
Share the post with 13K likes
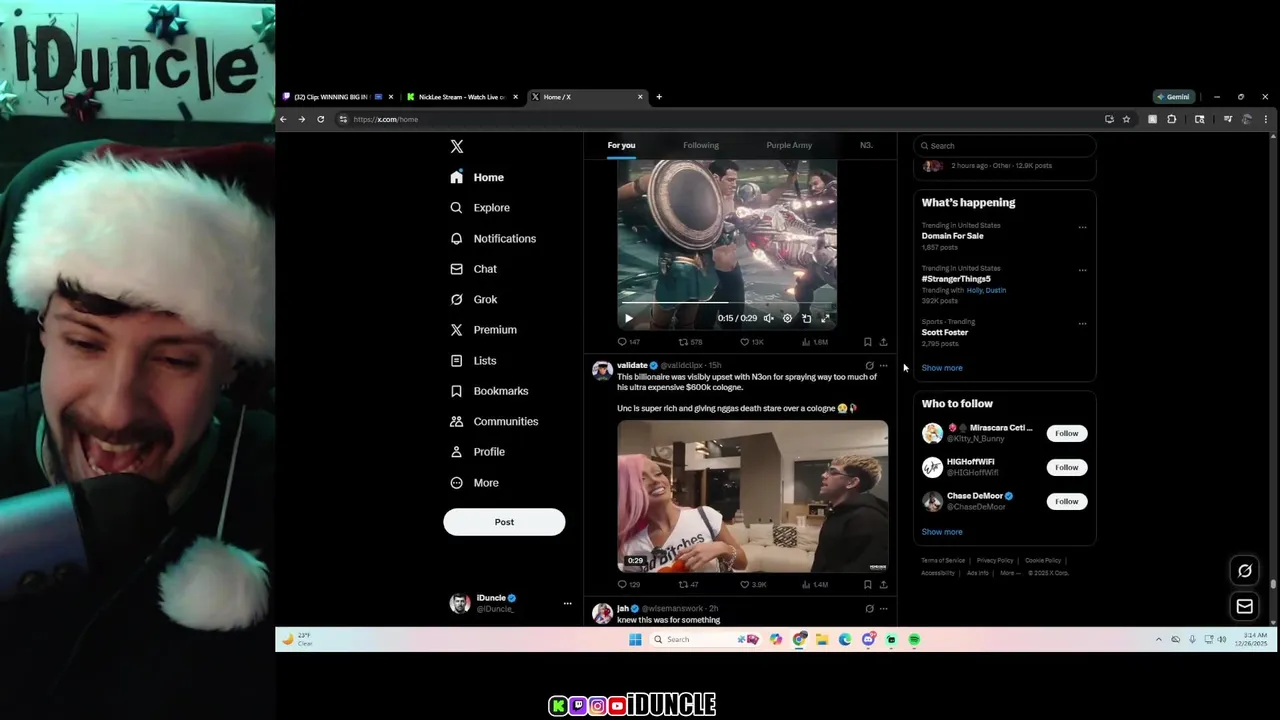click(x=883, y=342)
